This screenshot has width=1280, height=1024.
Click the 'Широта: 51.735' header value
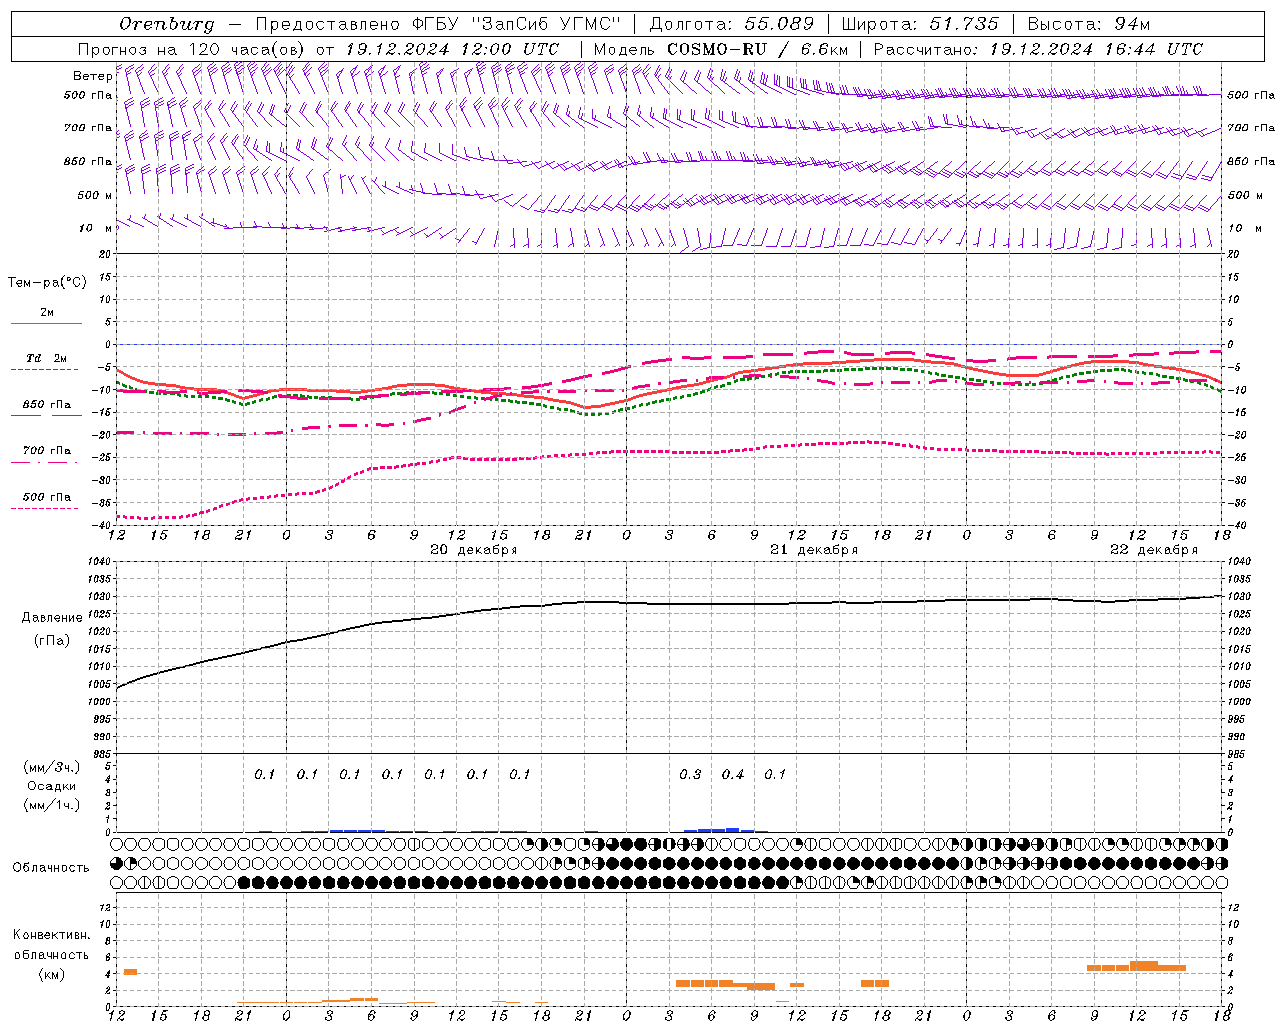(x=920, y=24)
